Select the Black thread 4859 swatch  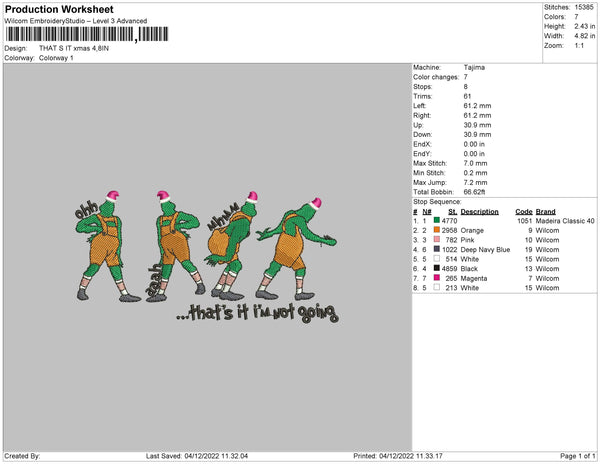point(437,269)
